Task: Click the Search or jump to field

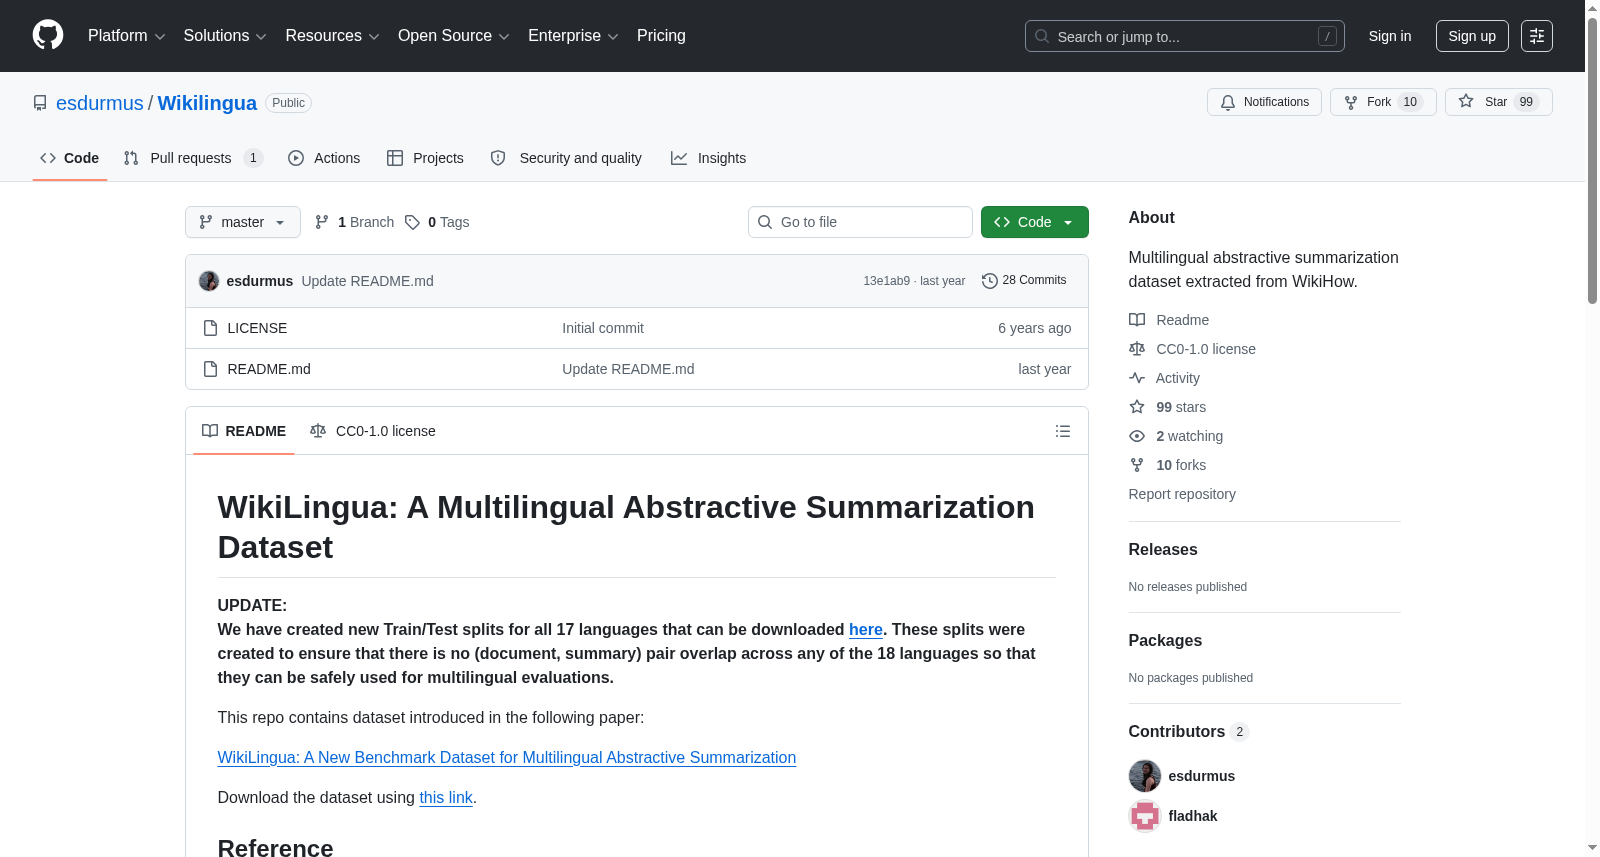Action: pos(1185,36)
